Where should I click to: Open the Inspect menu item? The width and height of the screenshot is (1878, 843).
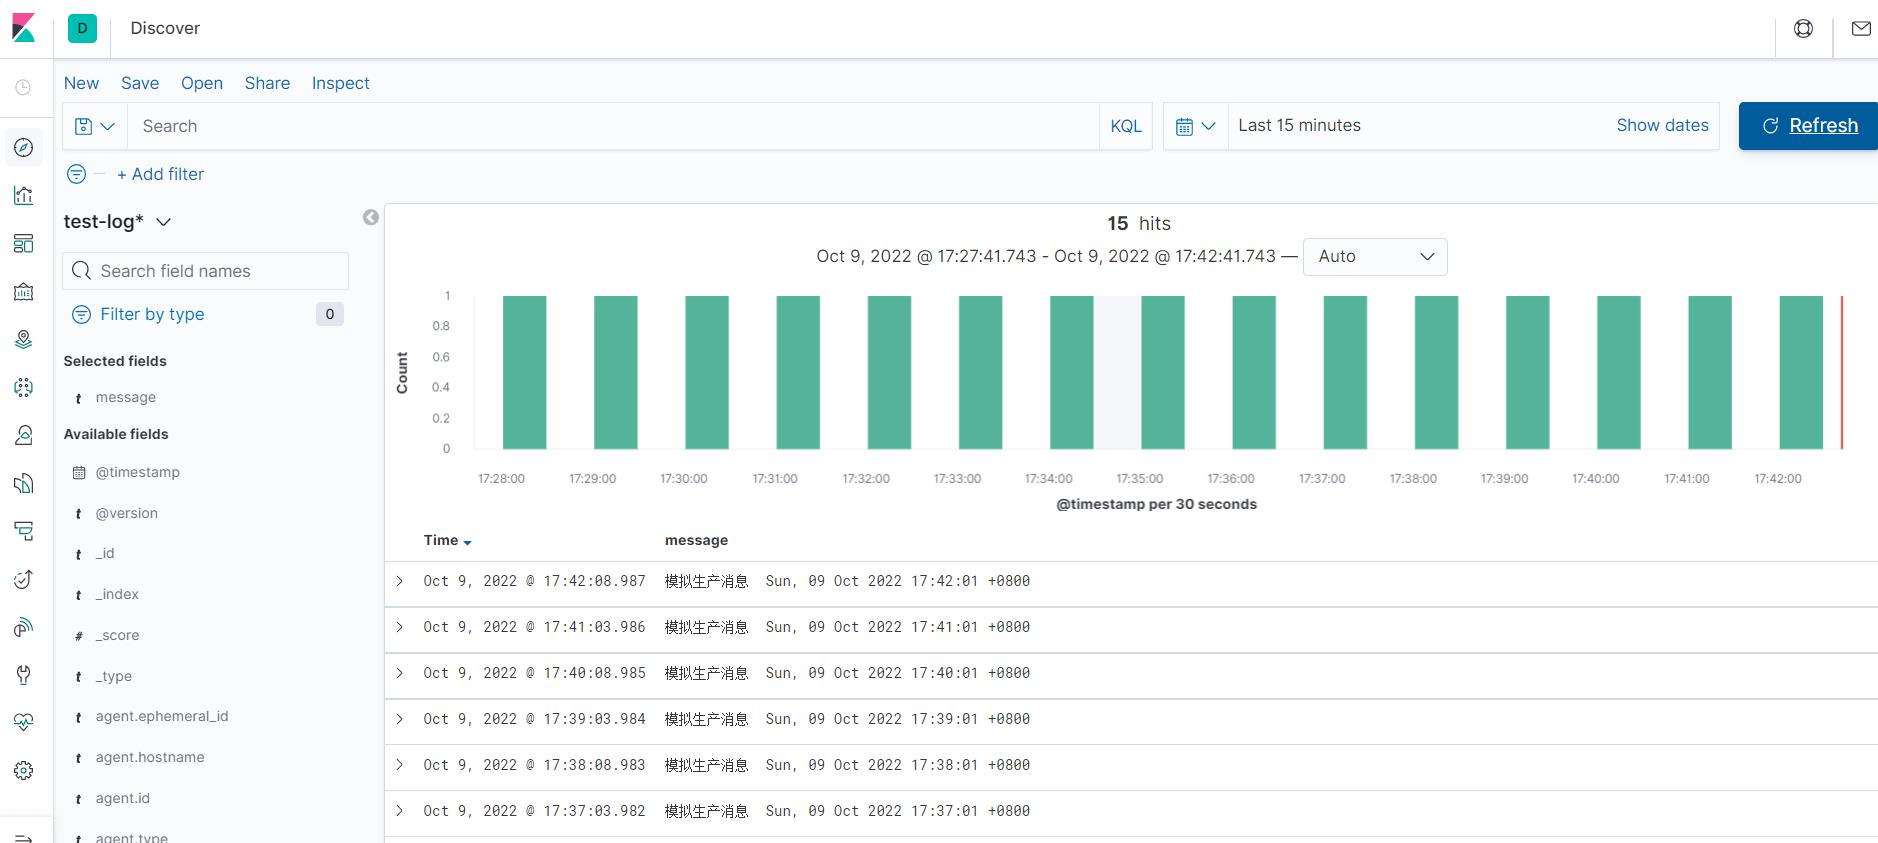click(340, 83)
